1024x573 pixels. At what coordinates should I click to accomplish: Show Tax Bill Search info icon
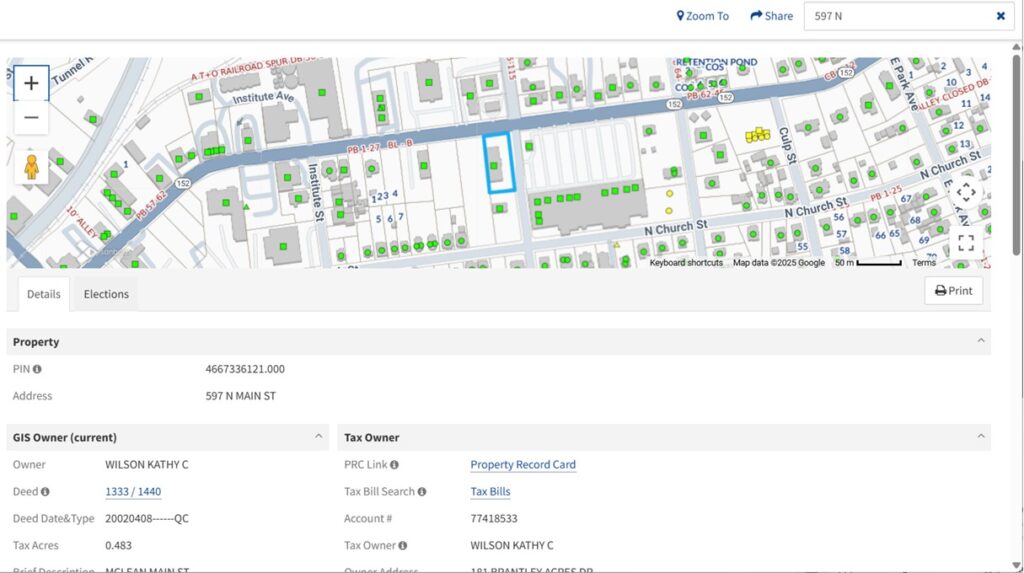[x=422, y=491]
